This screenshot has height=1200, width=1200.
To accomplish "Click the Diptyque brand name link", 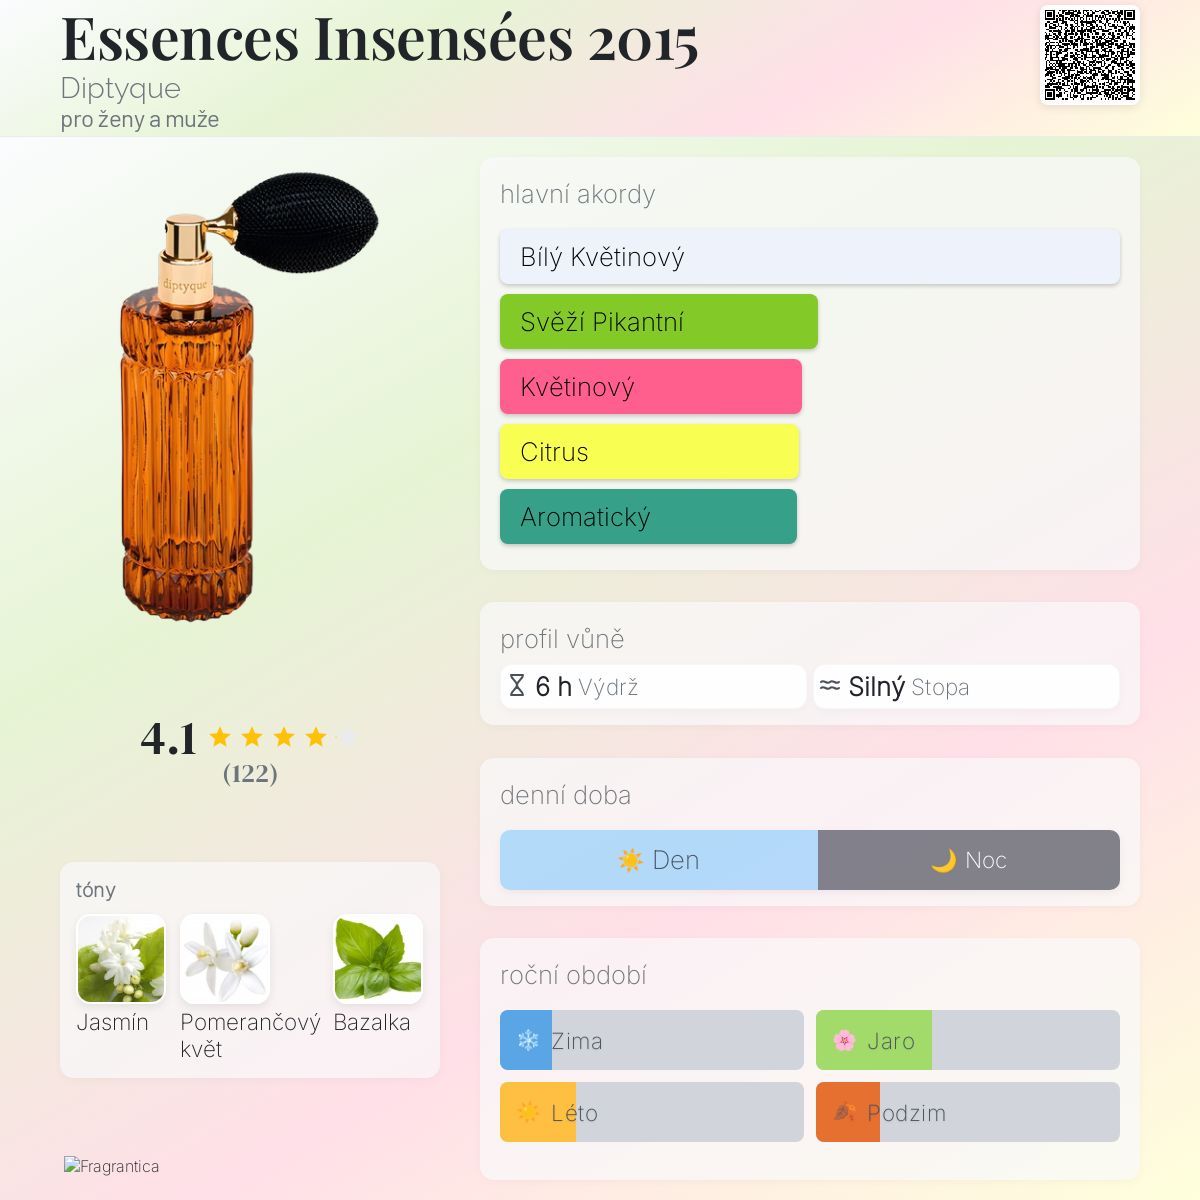I will tap(121, 88).
